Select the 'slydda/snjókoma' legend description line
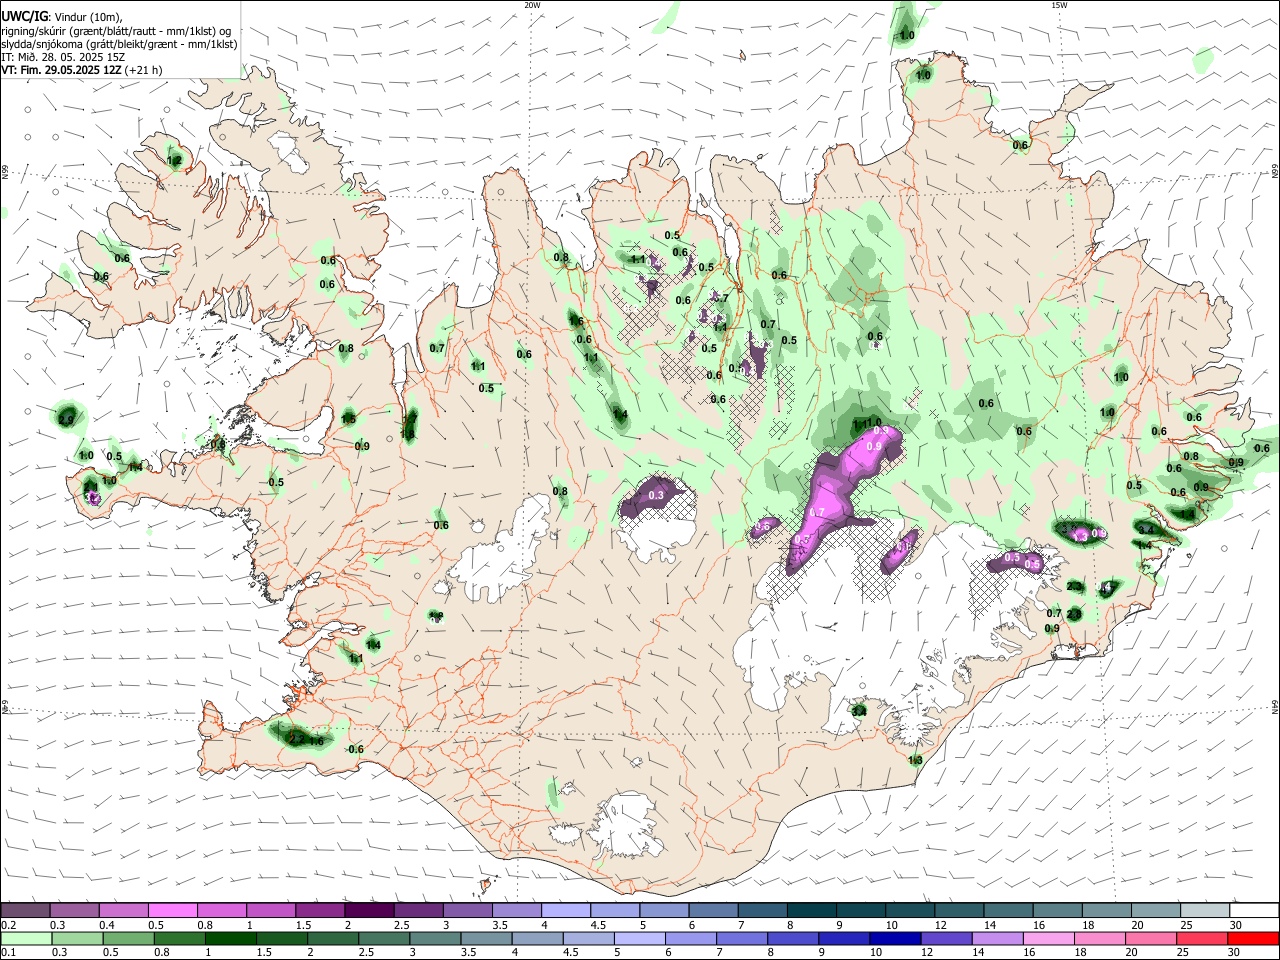The width and height of the screenshot is (1280, 960). (119, 44)
